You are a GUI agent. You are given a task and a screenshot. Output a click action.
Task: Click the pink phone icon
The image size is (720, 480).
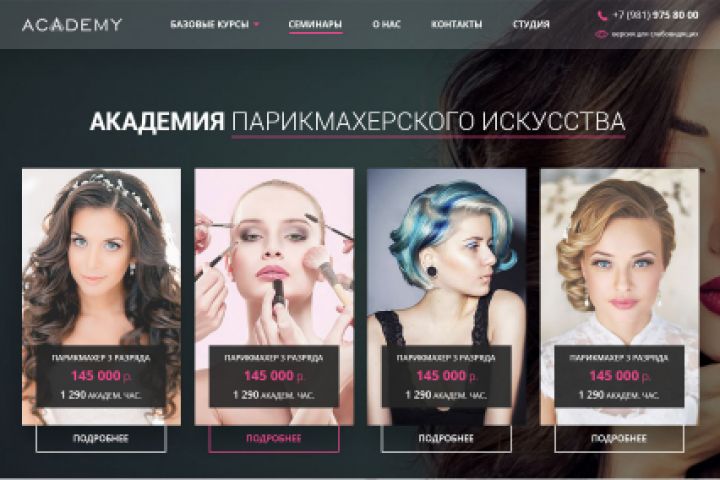tap(602, 16)
